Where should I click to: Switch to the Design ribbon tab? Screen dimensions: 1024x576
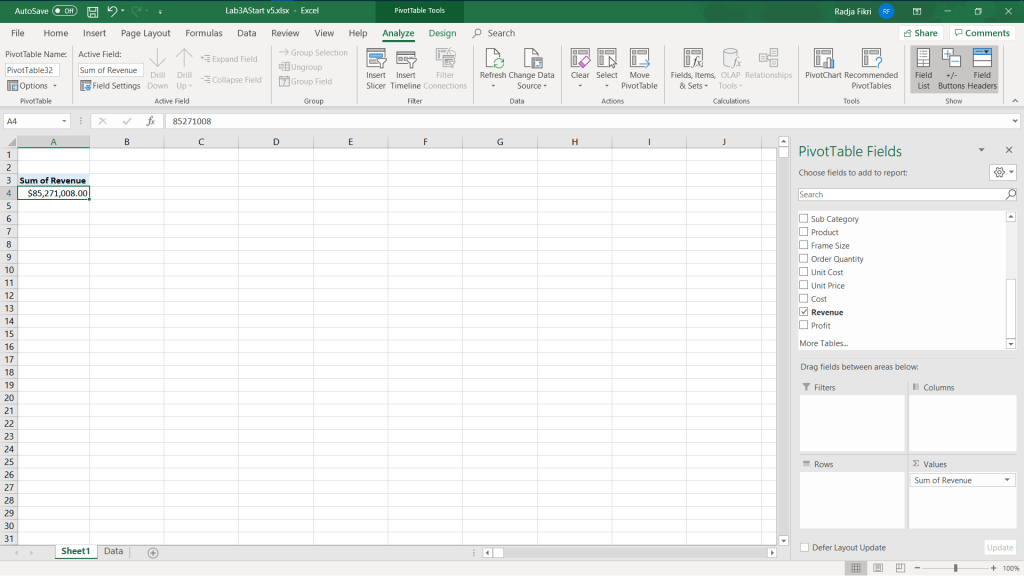click(442, 33)
